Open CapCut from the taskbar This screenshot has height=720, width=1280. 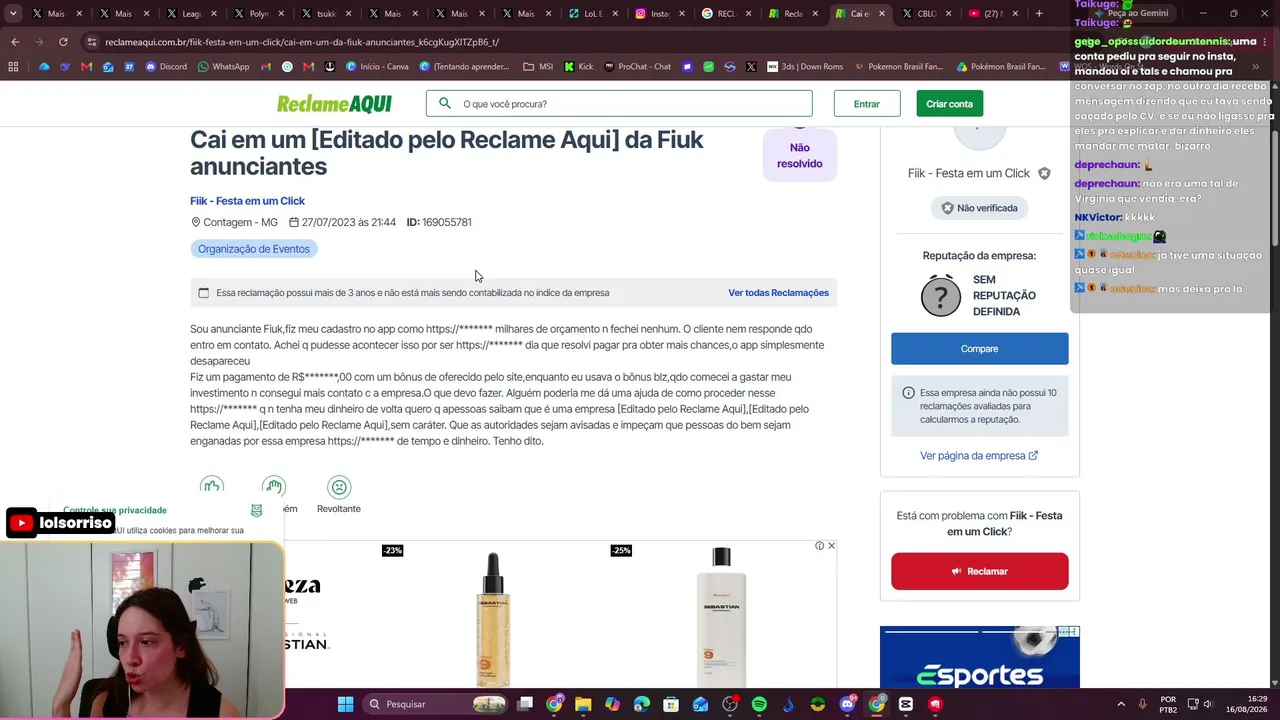click(x=906, y=704)
